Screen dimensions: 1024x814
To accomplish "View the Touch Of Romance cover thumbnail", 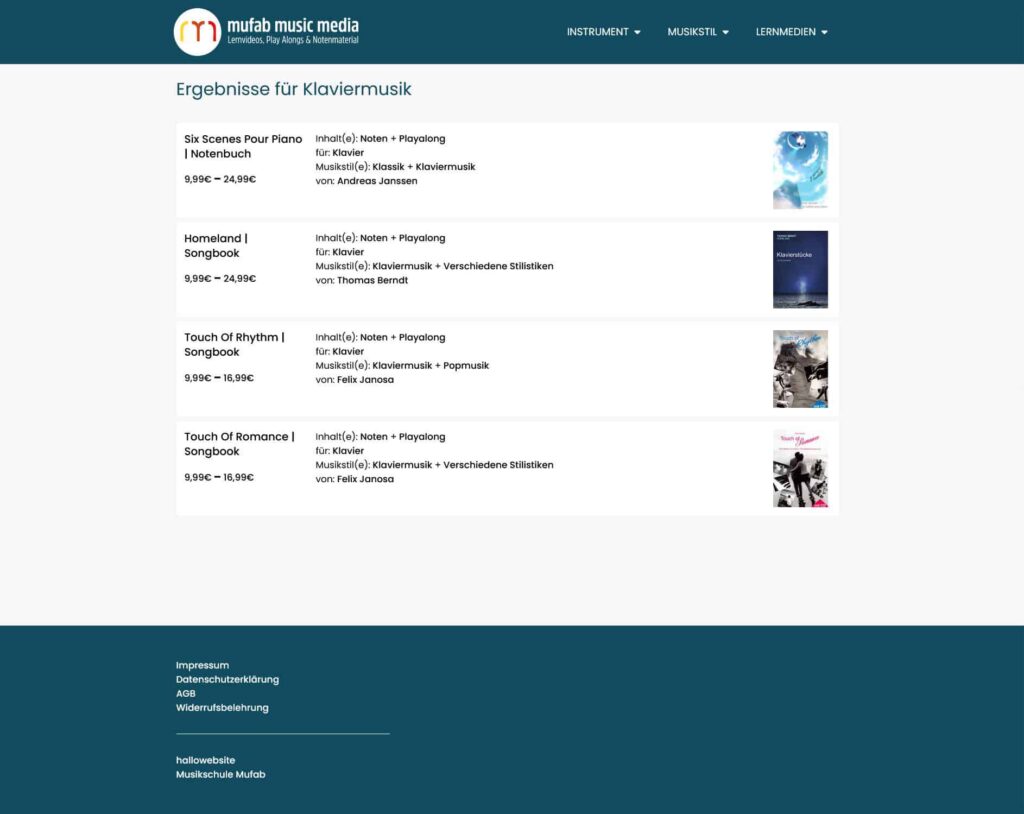I will [800, 468].
